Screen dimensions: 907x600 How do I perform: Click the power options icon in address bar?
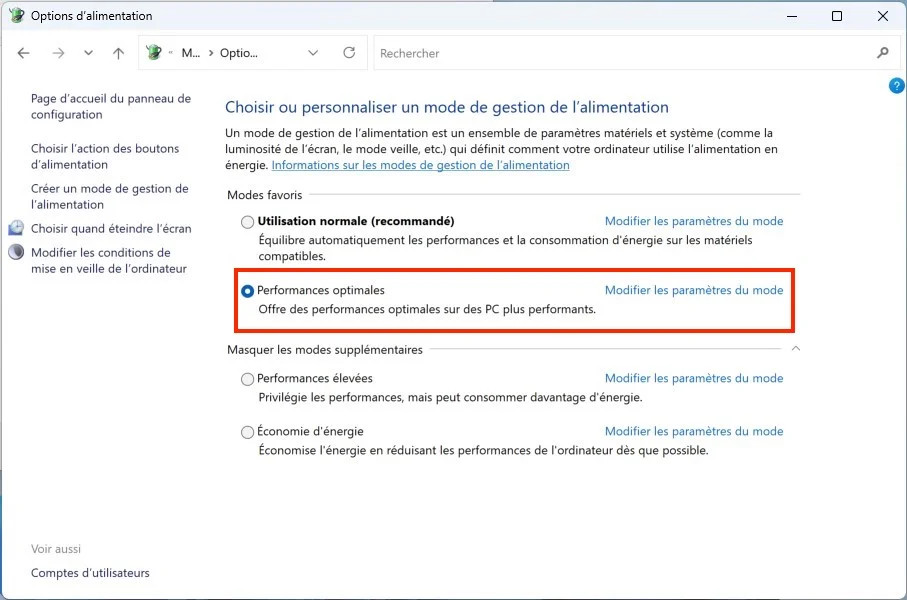point(154,53)
